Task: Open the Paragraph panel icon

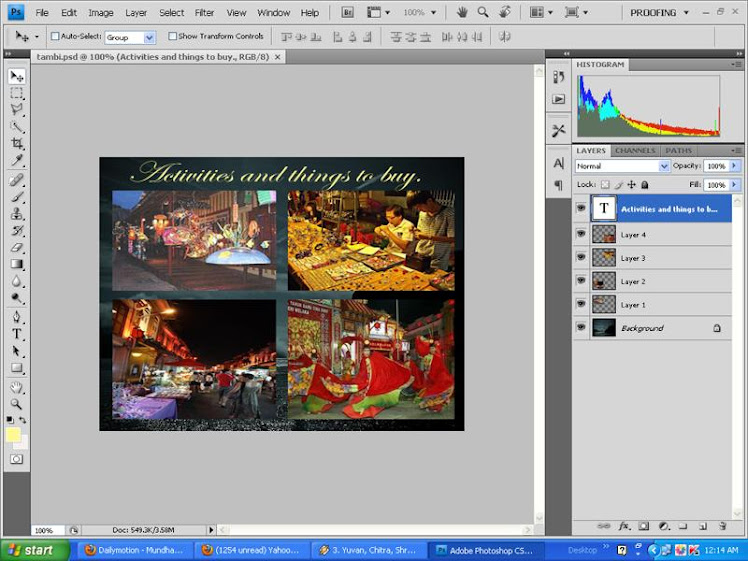Action: [558, 185]
